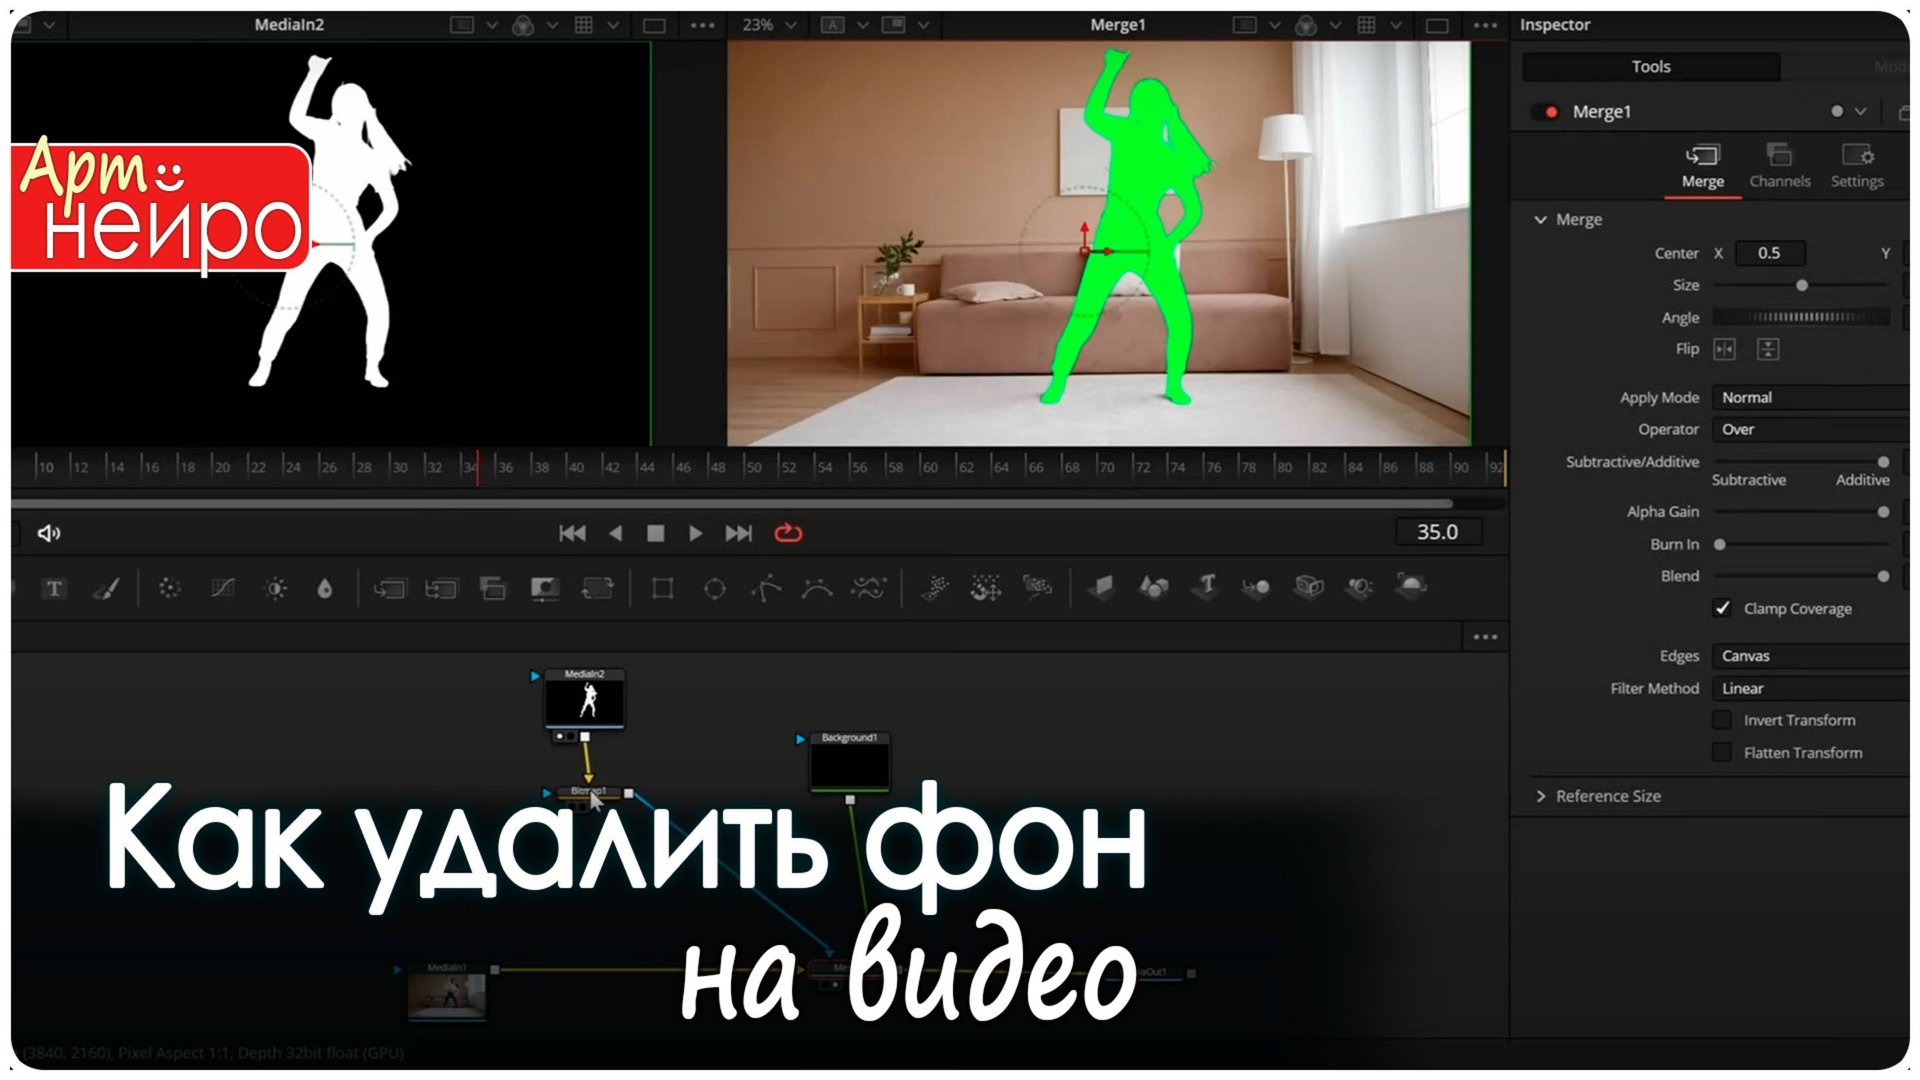
Task: Enable the Invert Transform checkbox
Action: (x=1723, y=720)
